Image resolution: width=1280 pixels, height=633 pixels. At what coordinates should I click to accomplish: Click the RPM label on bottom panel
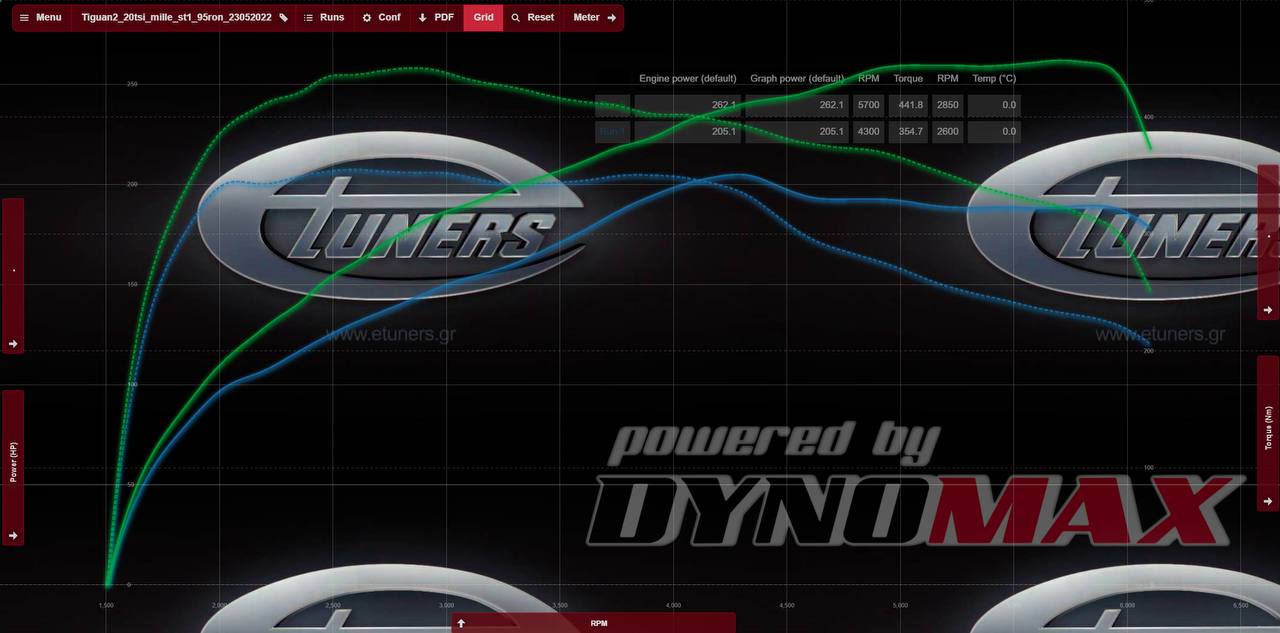coord(598,623)
